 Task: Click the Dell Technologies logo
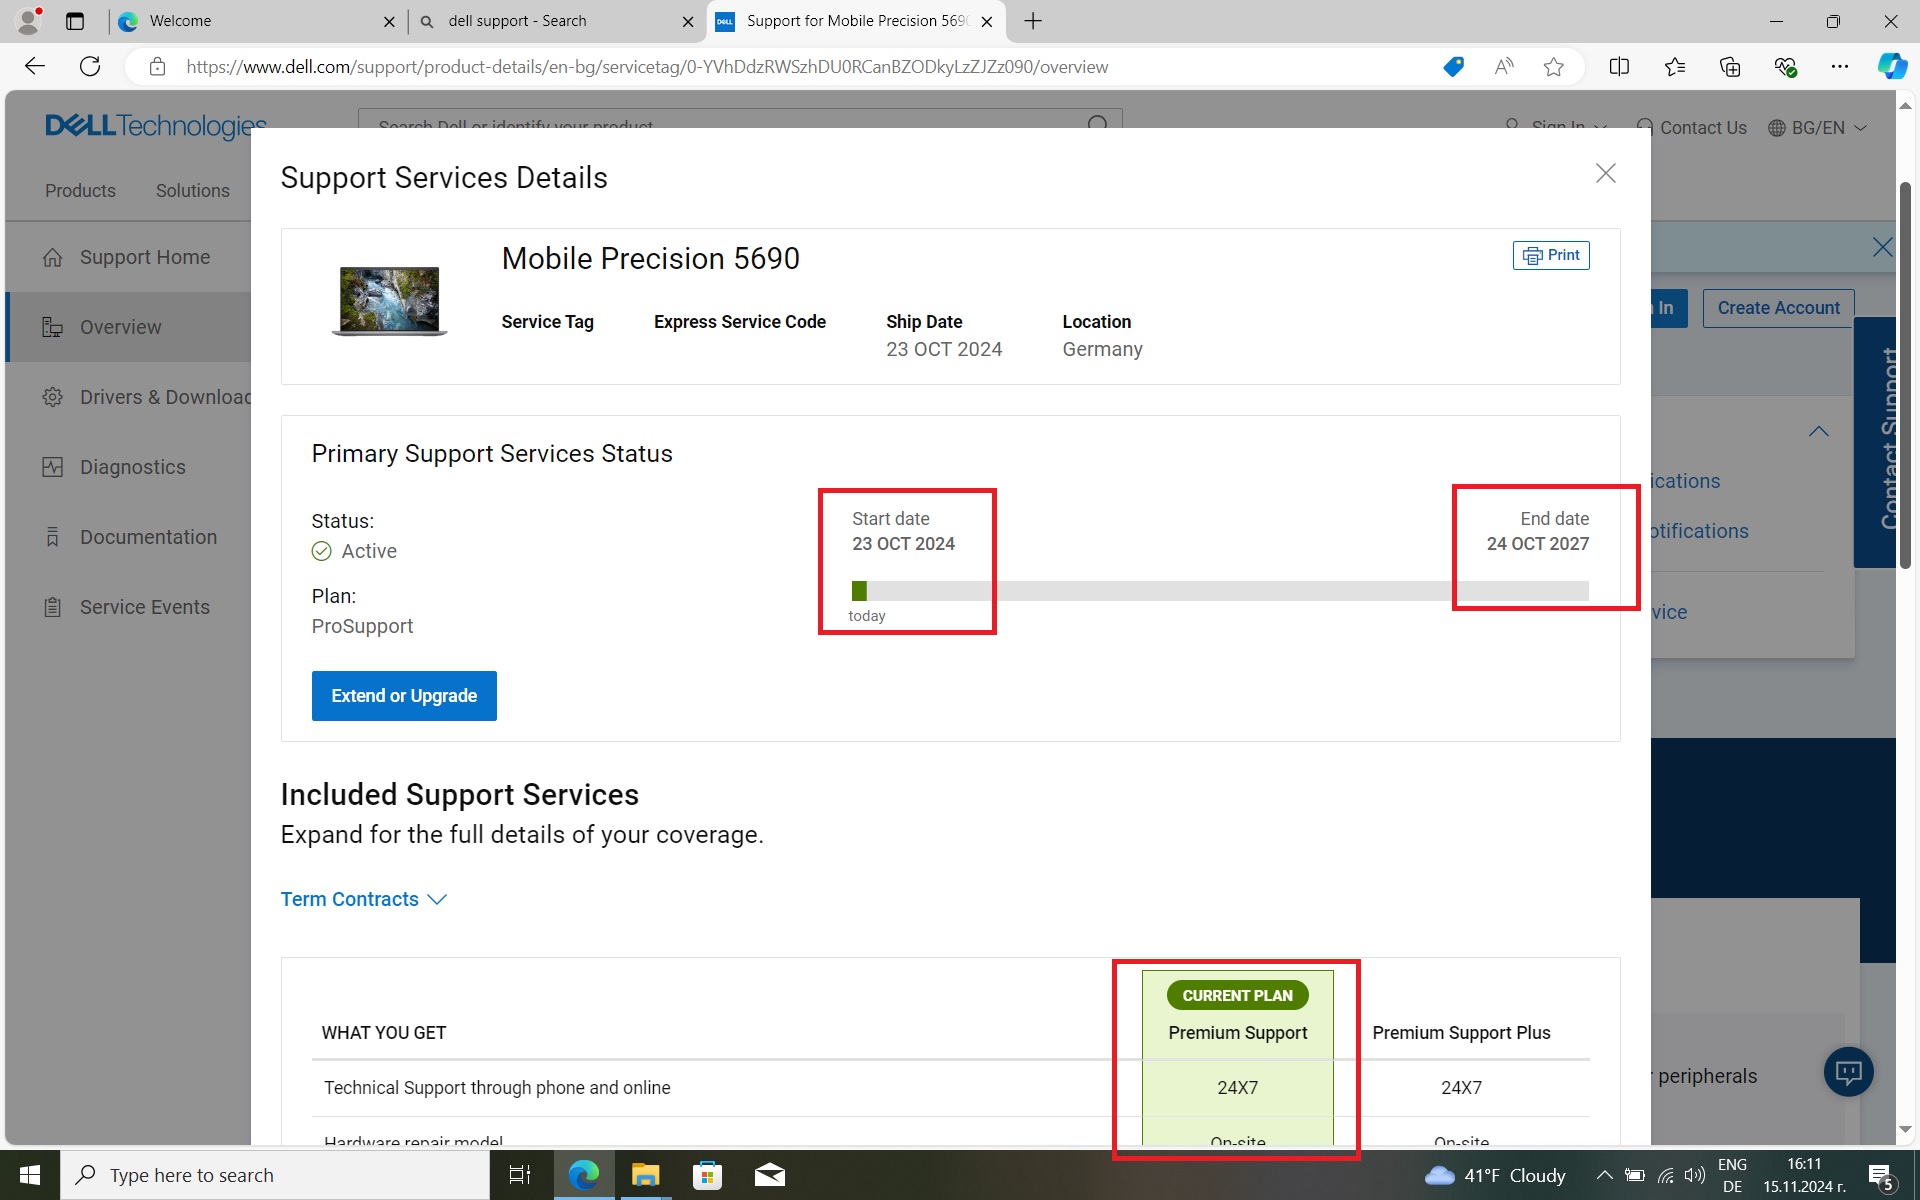pos(156,126)
